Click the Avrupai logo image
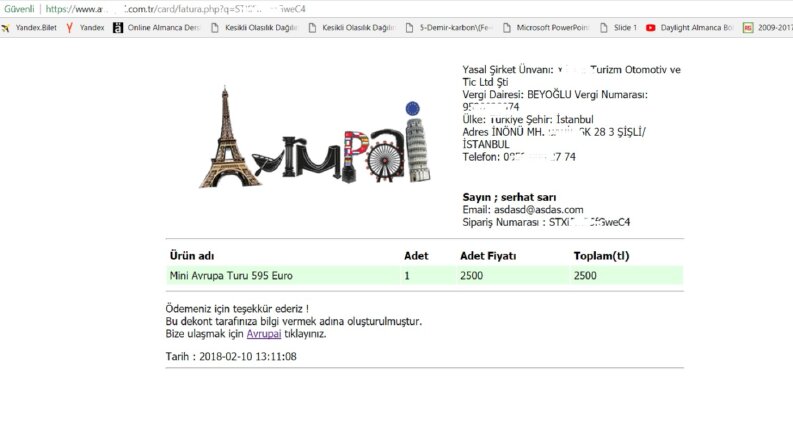The width and height of the screenshot is (793, 446). click(x=315, y=137)
